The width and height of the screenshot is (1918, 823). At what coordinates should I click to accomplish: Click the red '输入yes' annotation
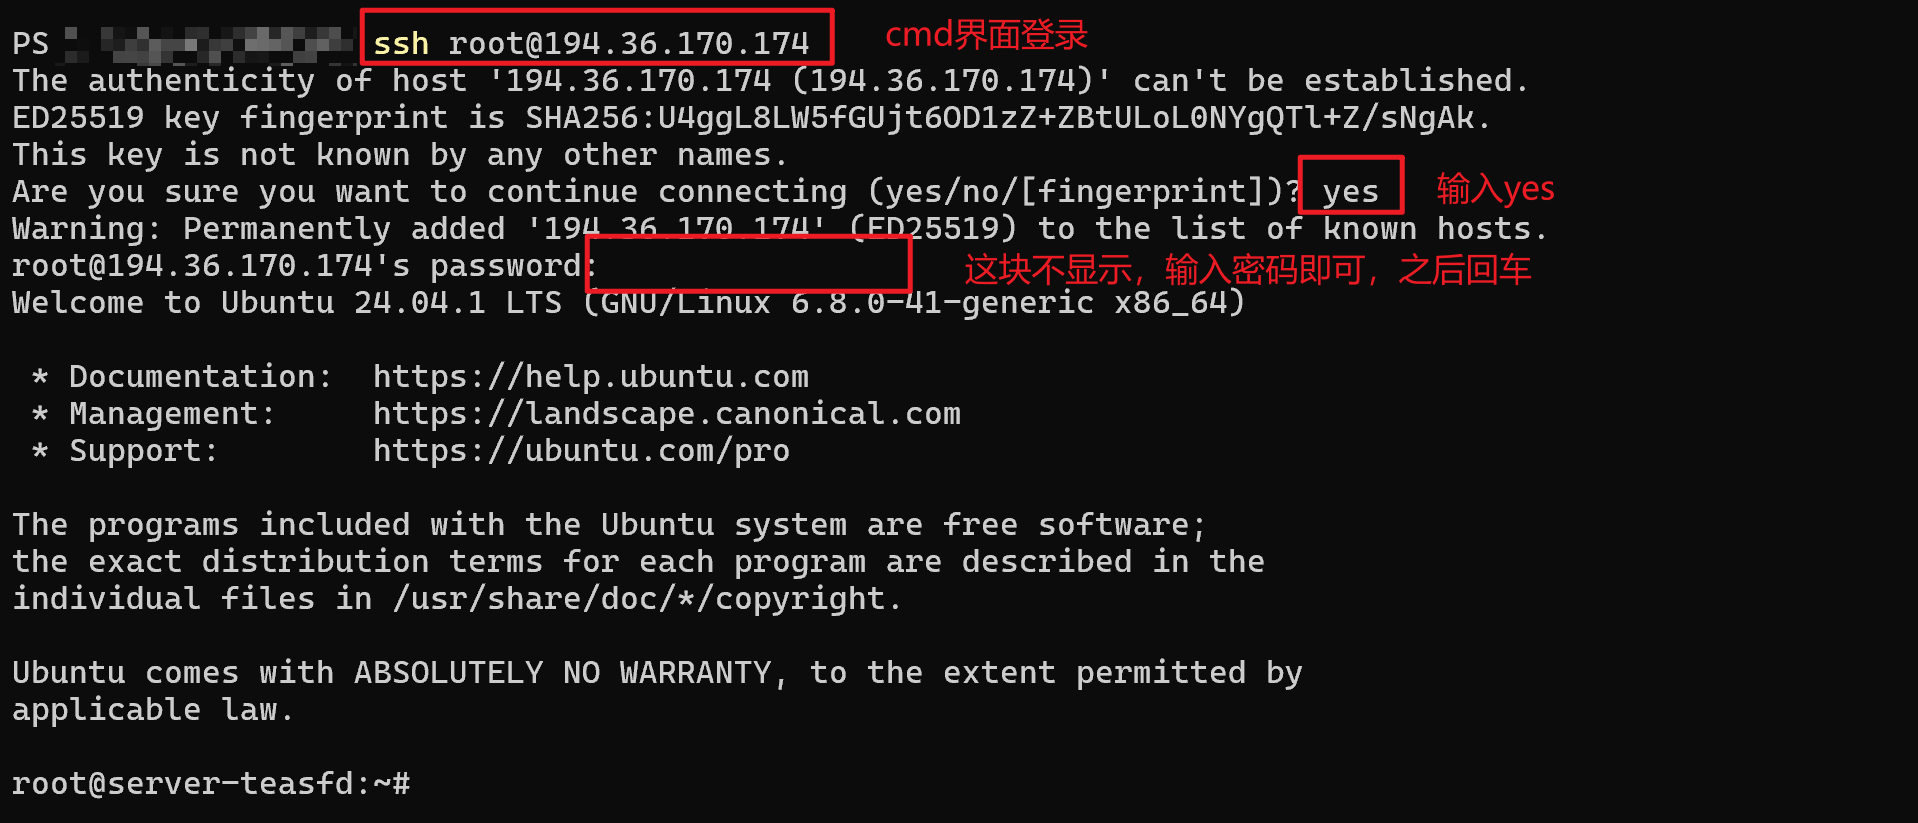point(1495,188)
